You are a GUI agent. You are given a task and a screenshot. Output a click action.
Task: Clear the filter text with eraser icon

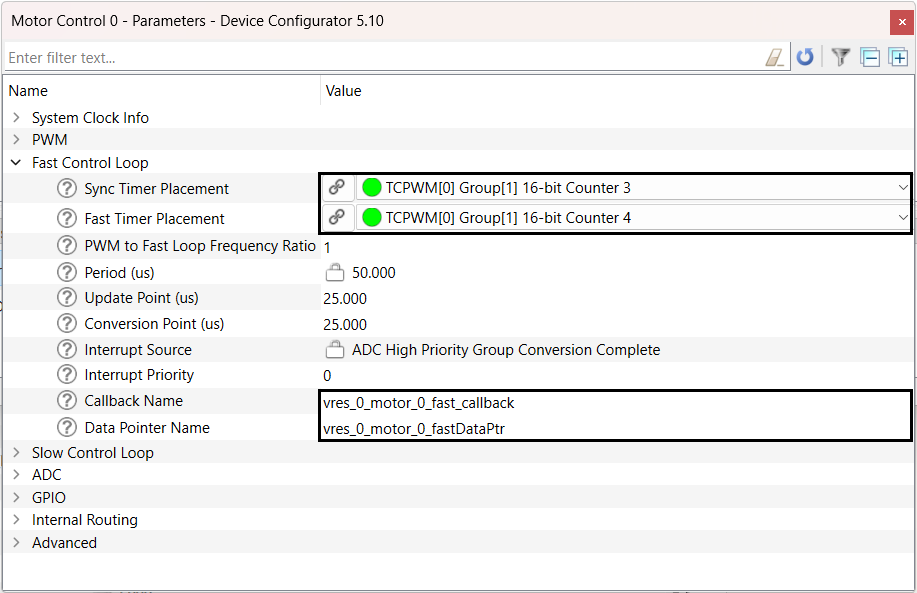tap(775, 57)
